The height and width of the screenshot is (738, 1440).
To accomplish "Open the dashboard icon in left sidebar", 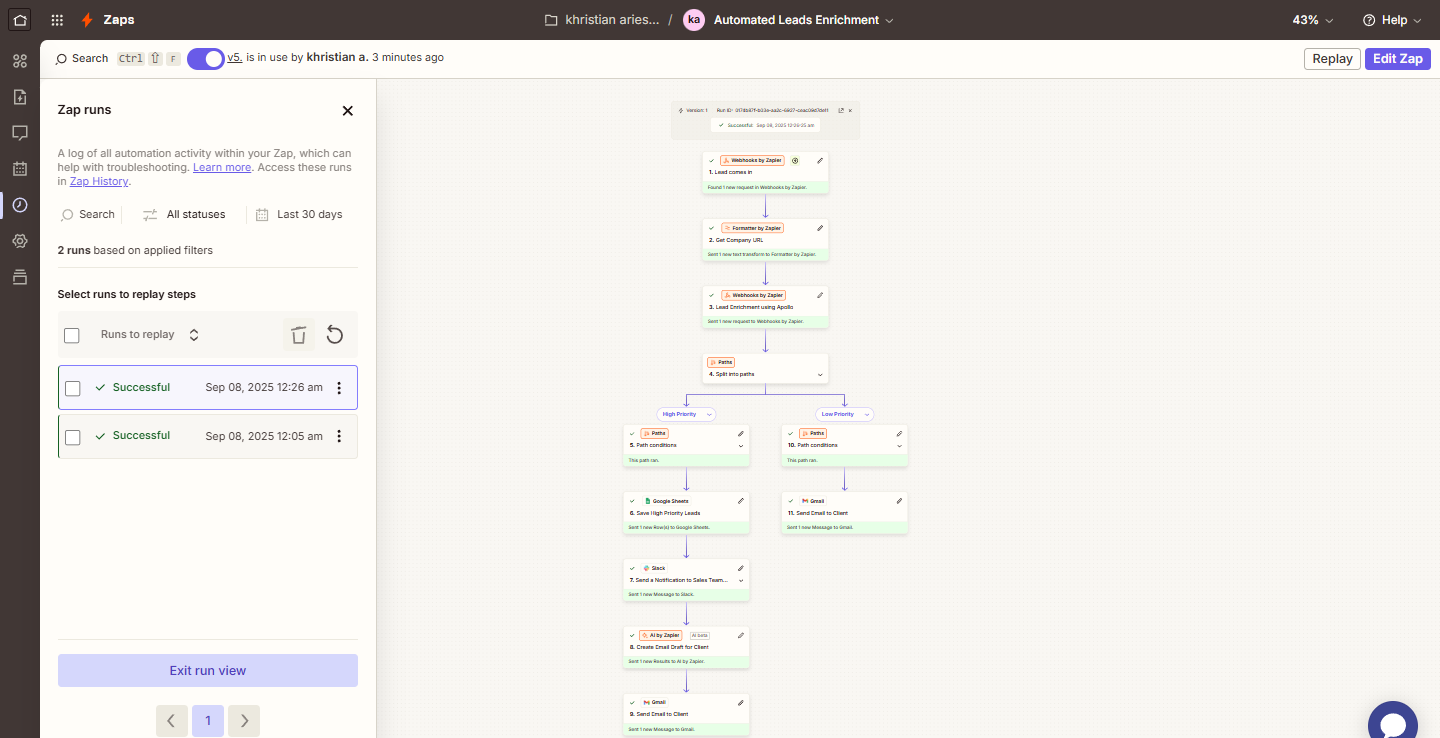I will 20,61.
